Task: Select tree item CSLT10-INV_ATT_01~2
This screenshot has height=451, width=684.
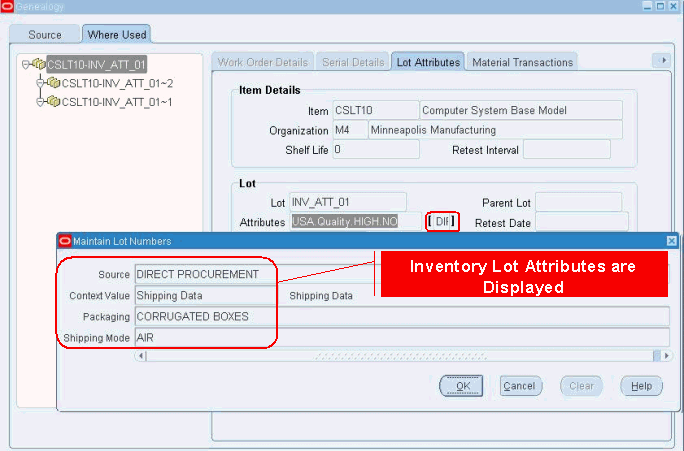Action: click(117, 83)
